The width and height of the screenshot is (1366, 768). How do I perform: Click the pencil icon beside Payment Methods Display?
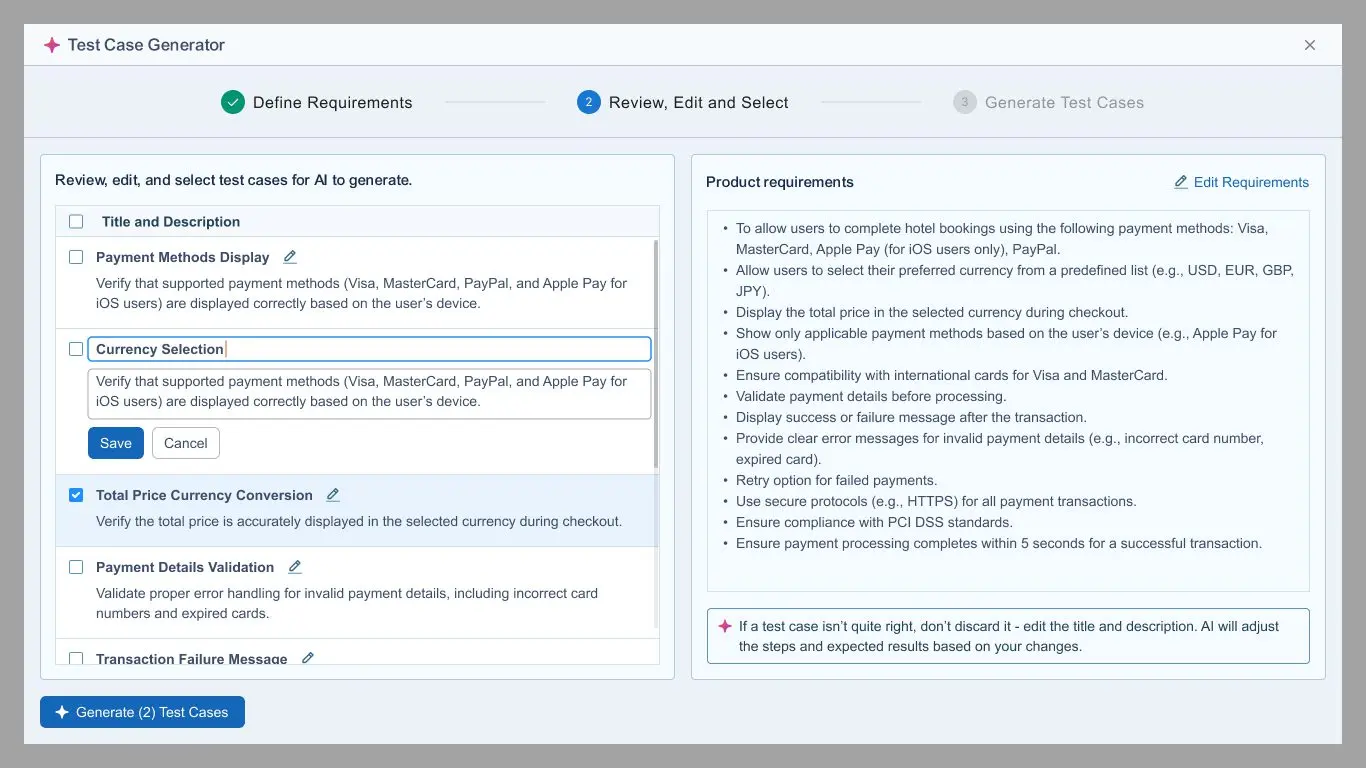pyautogui.click(x=290, y=257)
